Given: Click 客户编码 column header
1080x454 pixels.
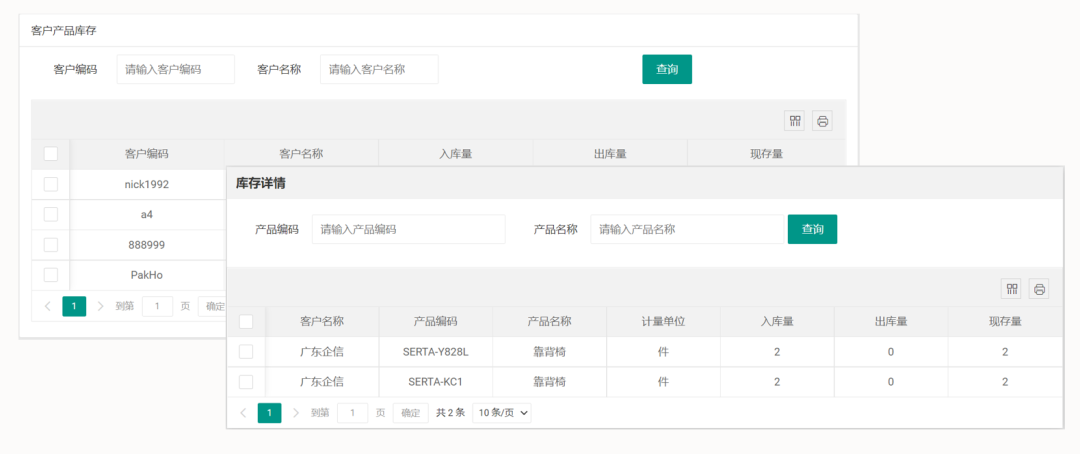Looking at the screenshot, I should click(147, 154).
